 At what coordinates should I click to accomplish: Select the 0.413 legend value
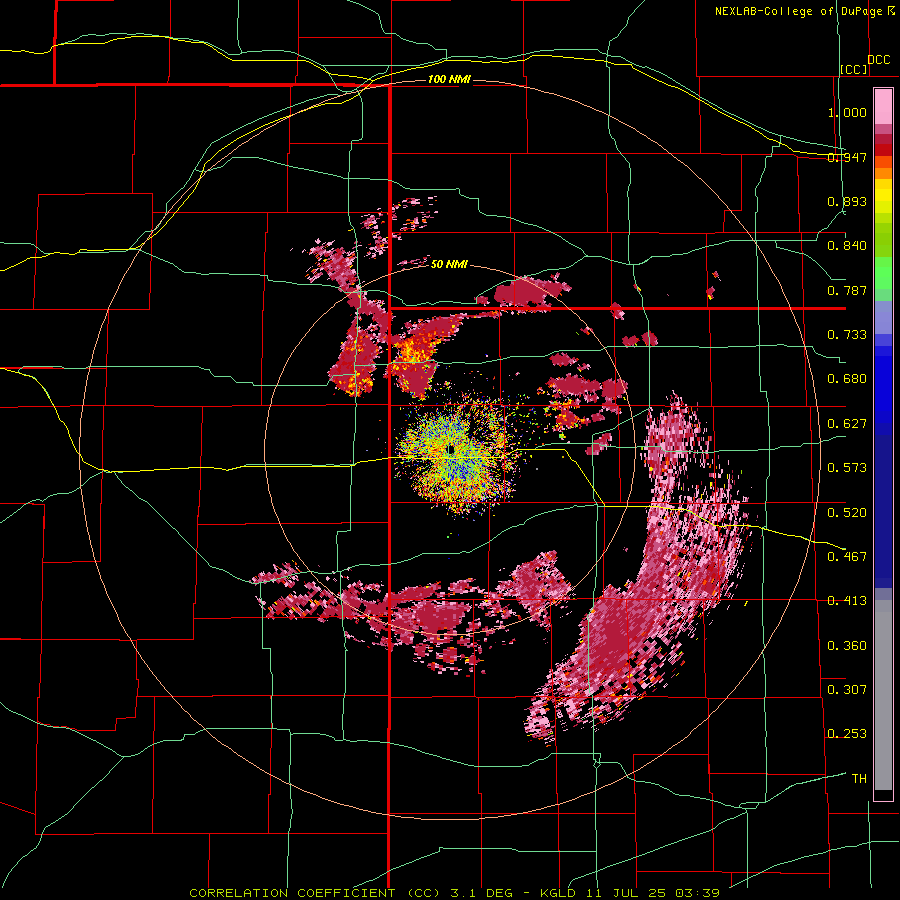[847, 601]
